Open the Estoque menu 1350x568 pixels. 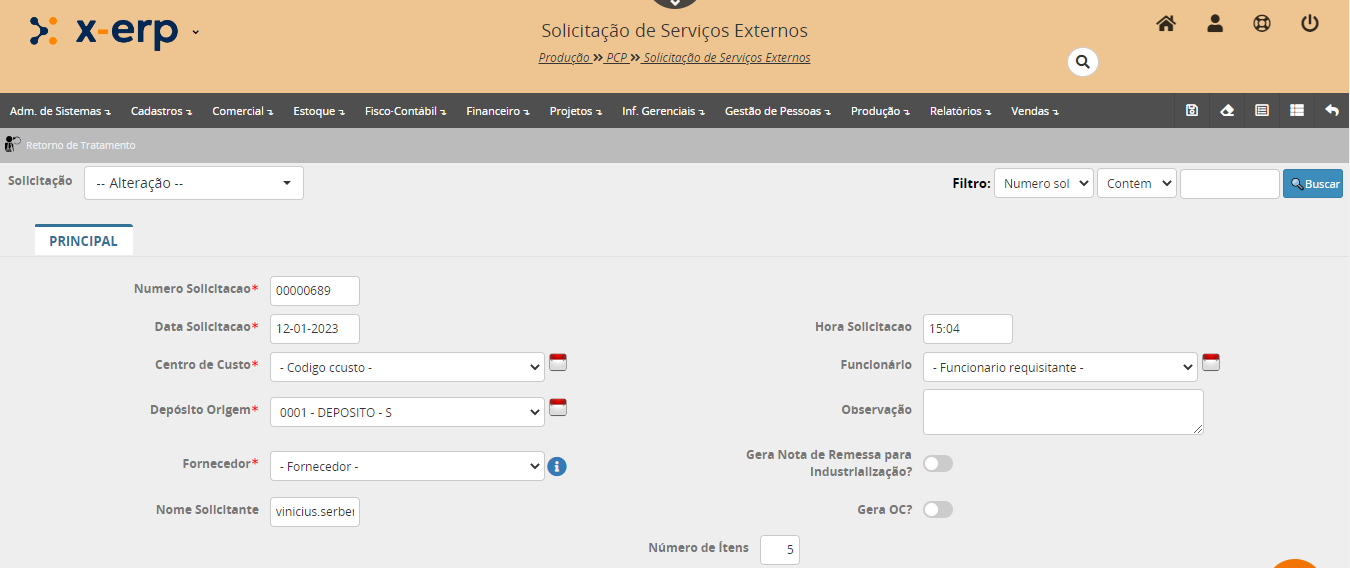[x=318, y=111]
